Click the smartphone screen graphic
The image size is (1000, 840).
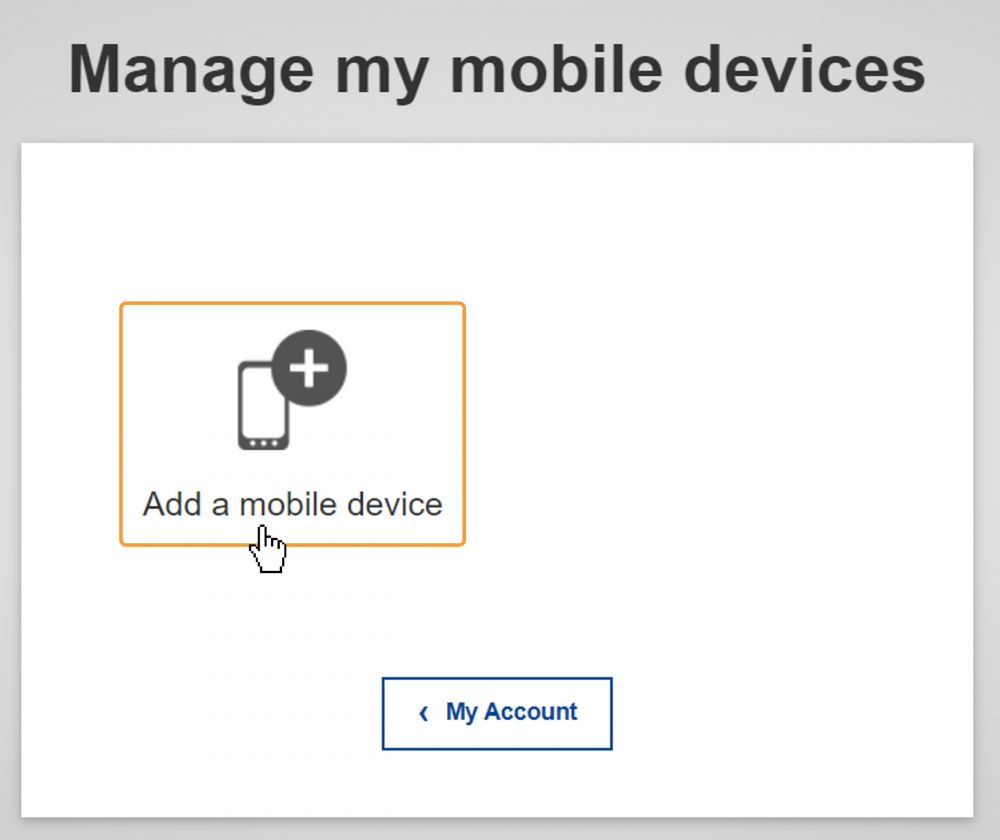point(260,398)
